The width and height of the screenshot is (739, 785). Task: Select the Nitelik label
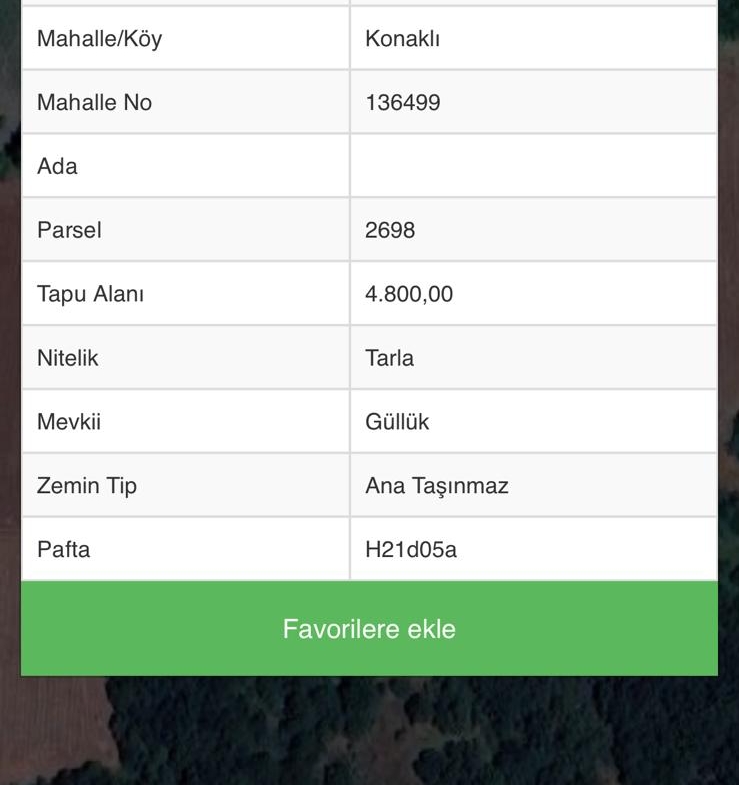[68, 358]
